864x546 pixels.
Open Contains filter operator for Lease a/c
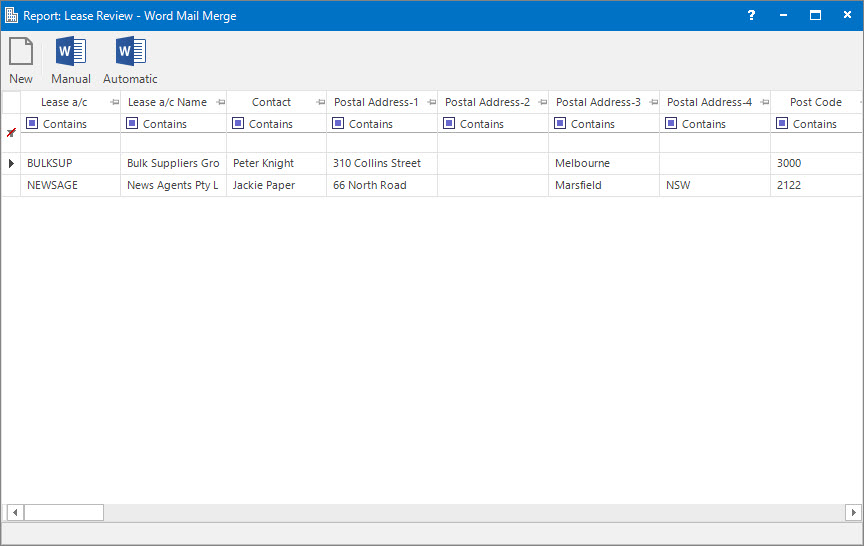pos(32,123)
